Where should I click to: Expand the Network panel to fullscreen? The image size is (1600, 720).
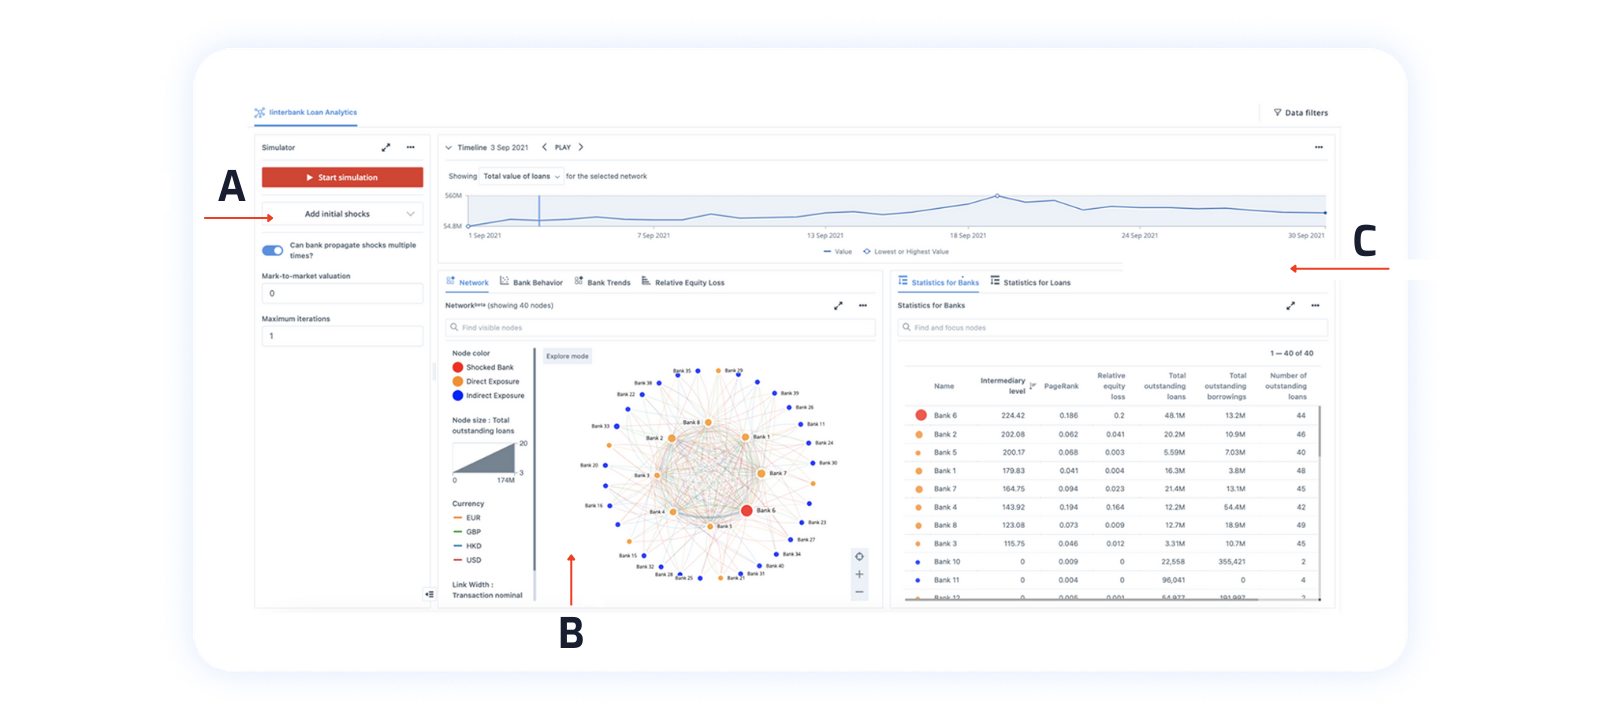(x=838, y=306)
